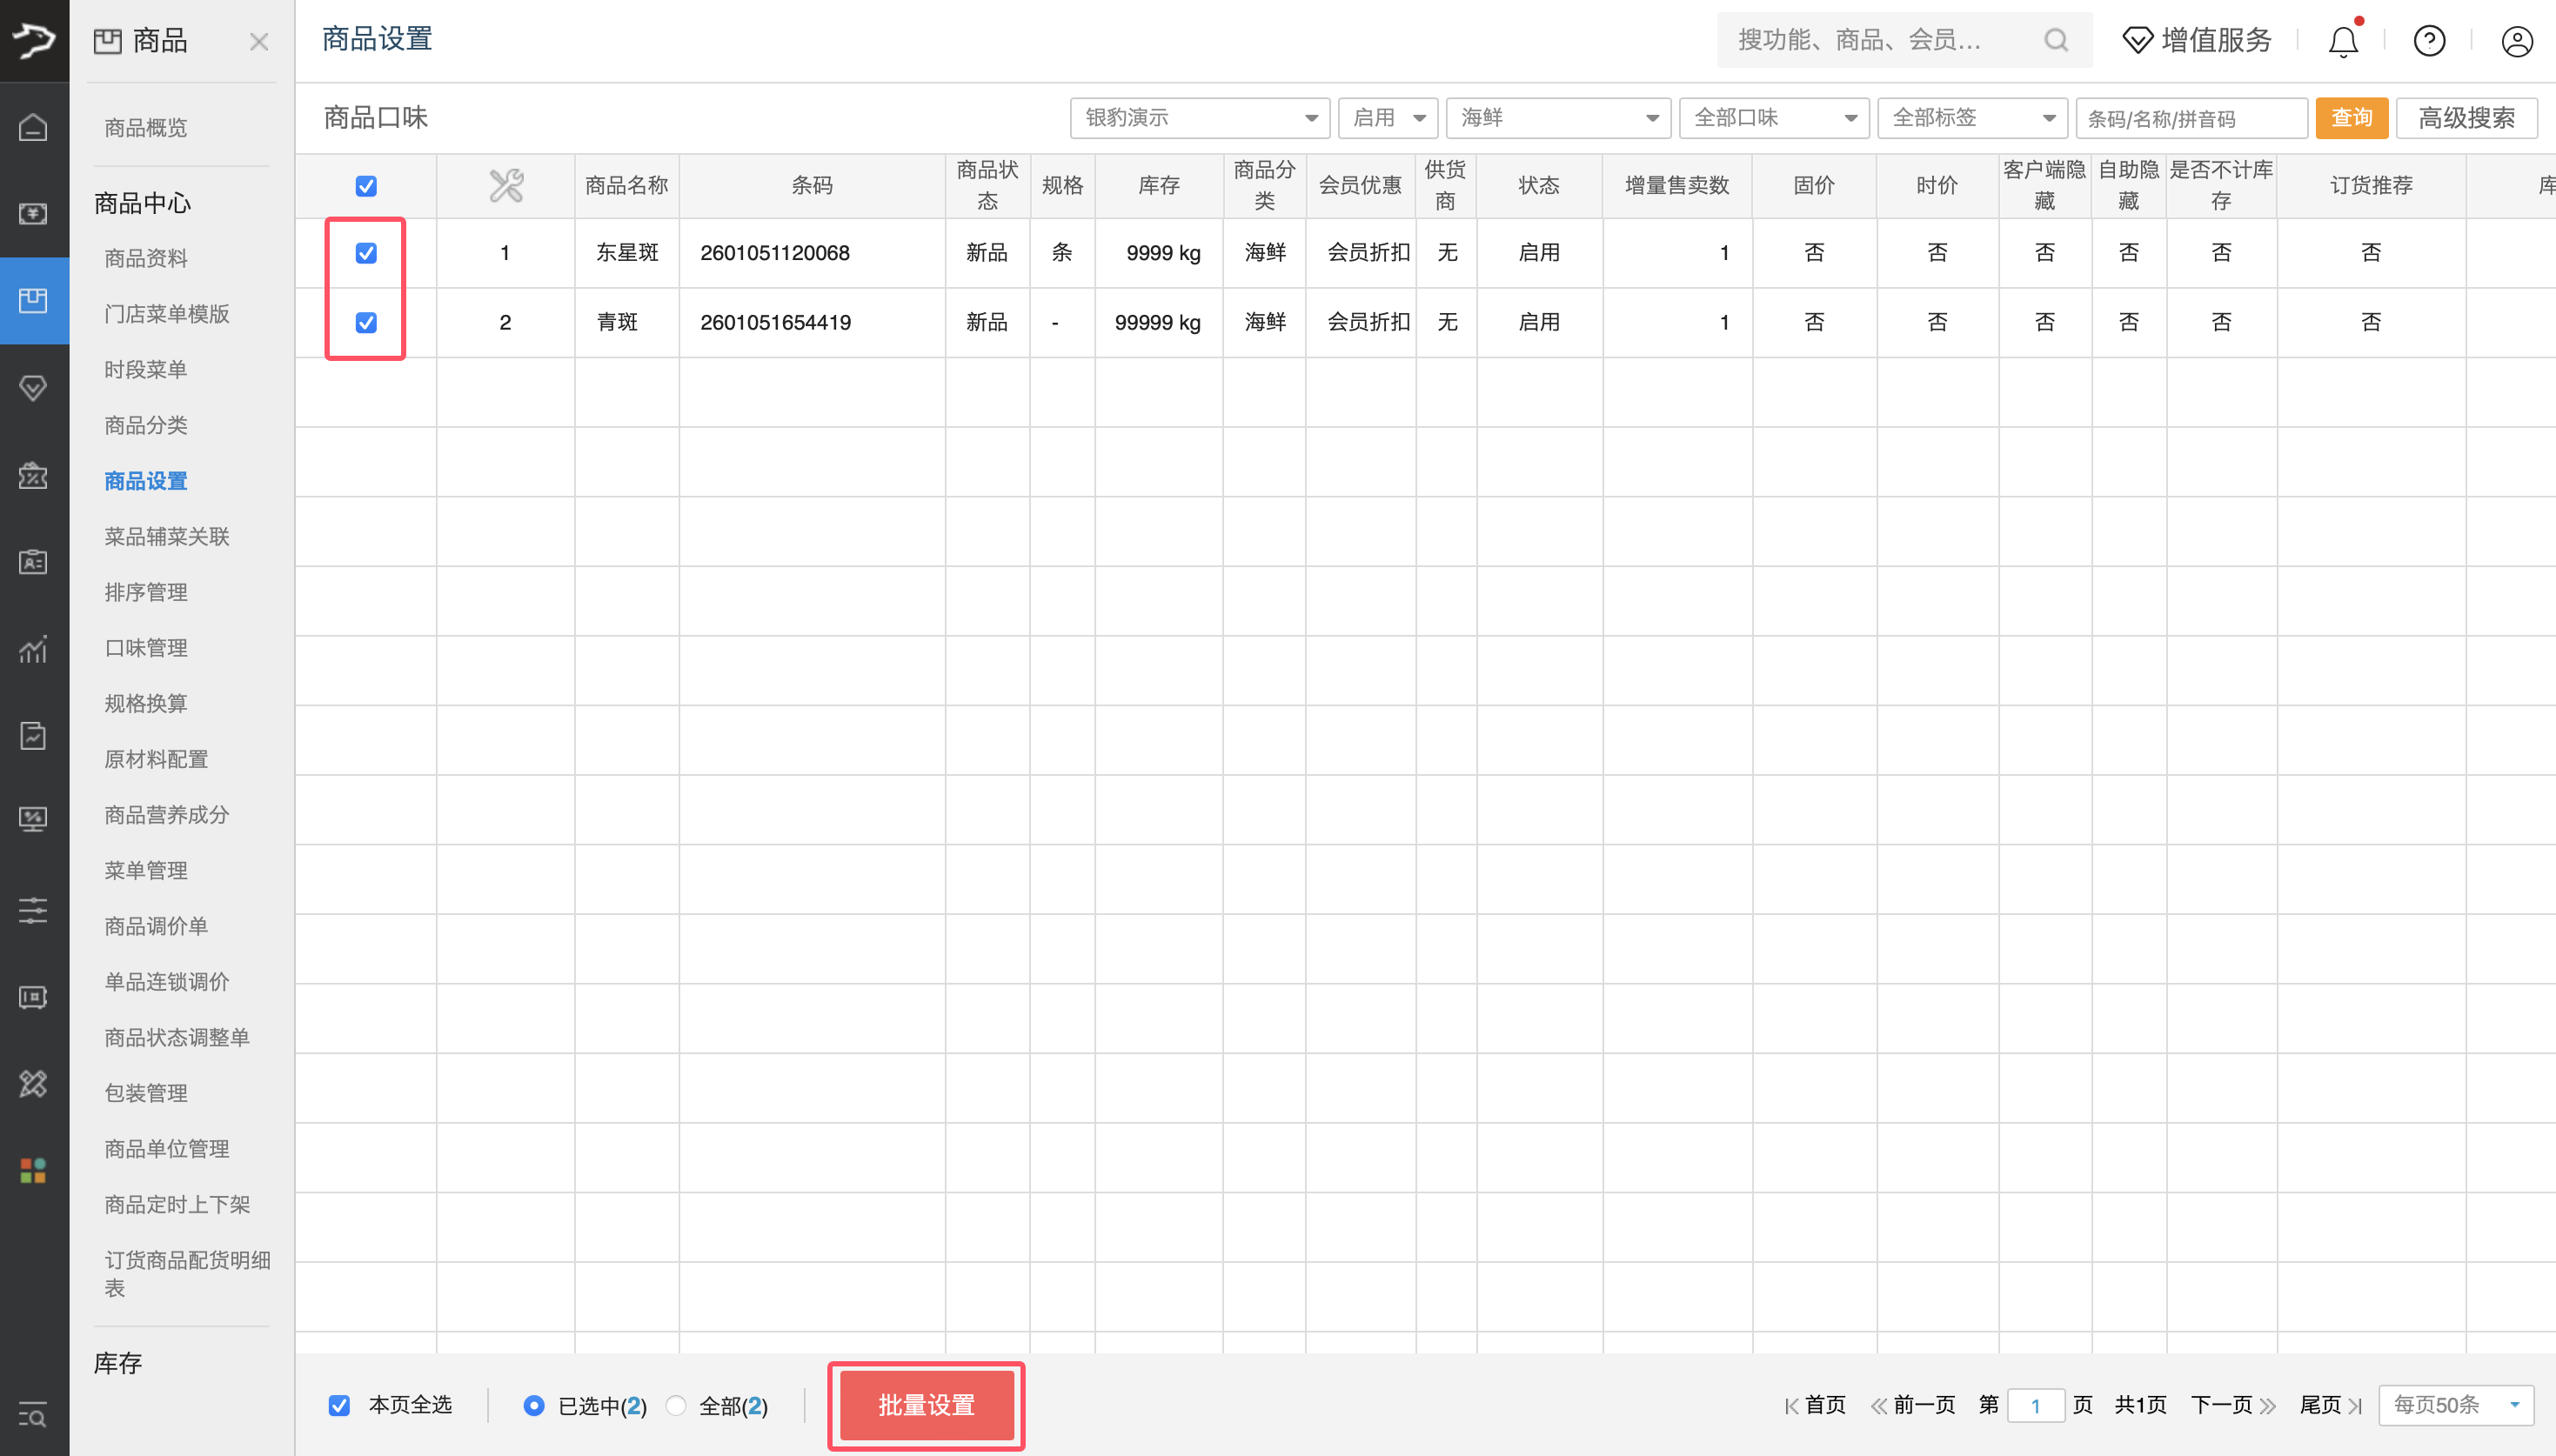Open the 全部口味 dropdown

coord(1773,118)
